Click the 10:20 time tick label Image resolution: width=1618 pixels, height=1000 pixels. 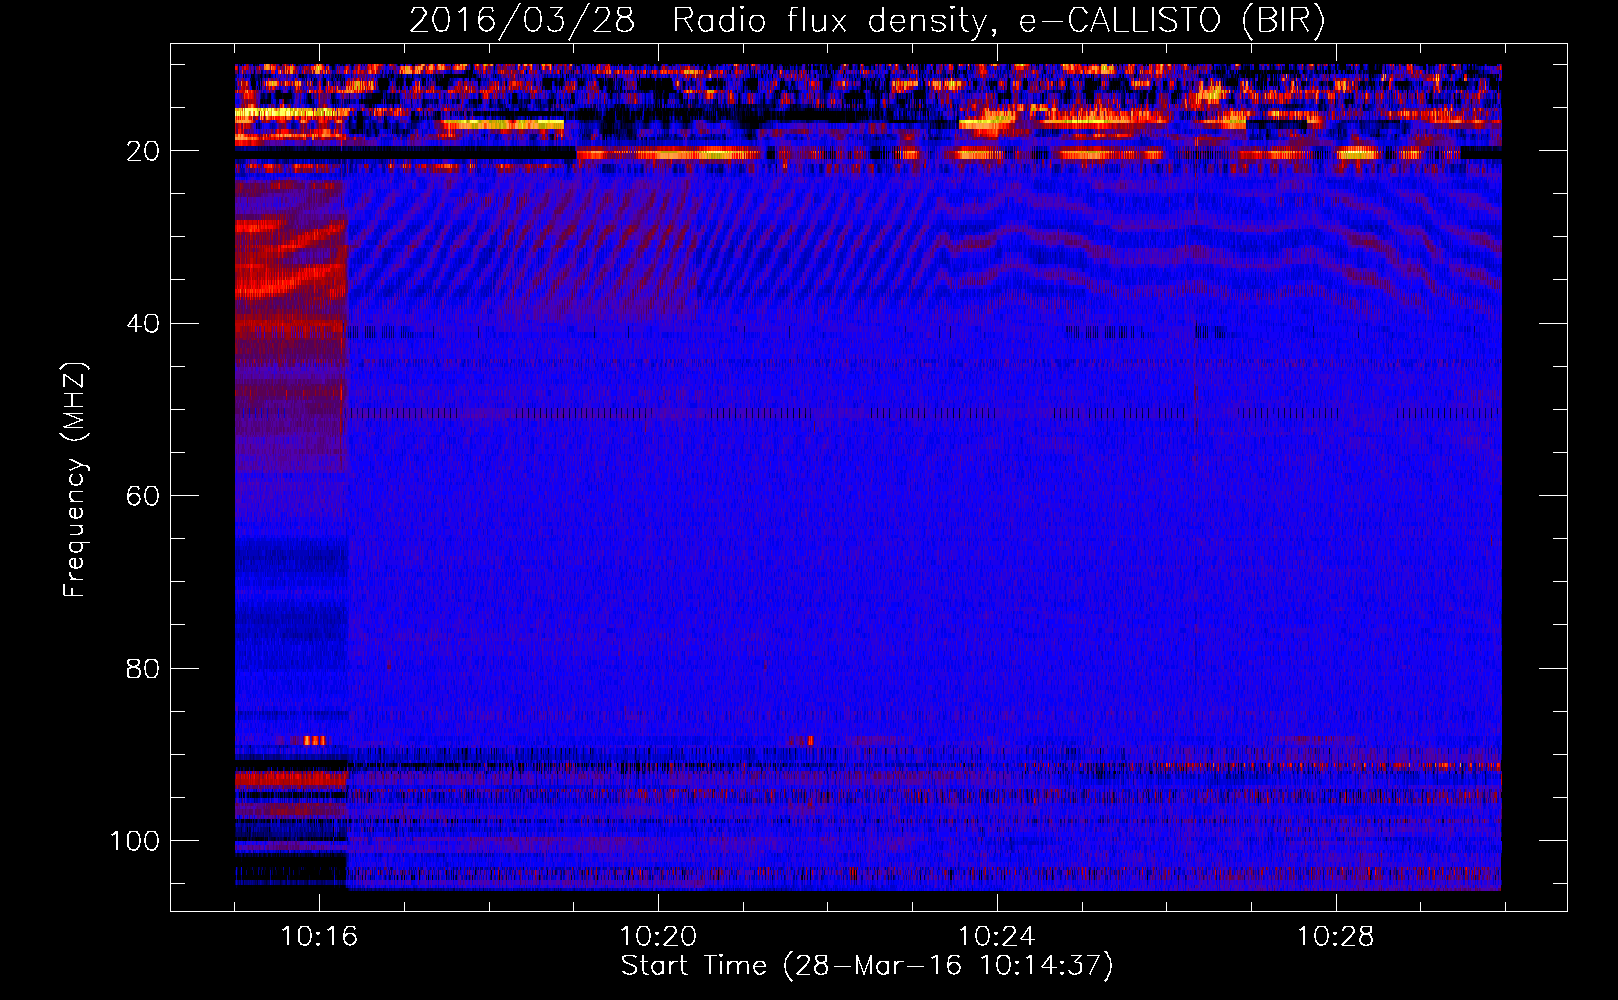658,937
